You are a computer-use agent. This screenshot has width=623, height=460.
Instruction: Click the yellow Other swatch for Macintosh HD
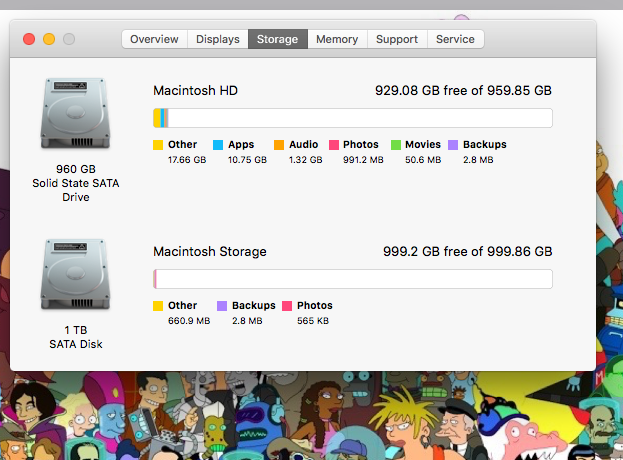(x=158, y=145)
